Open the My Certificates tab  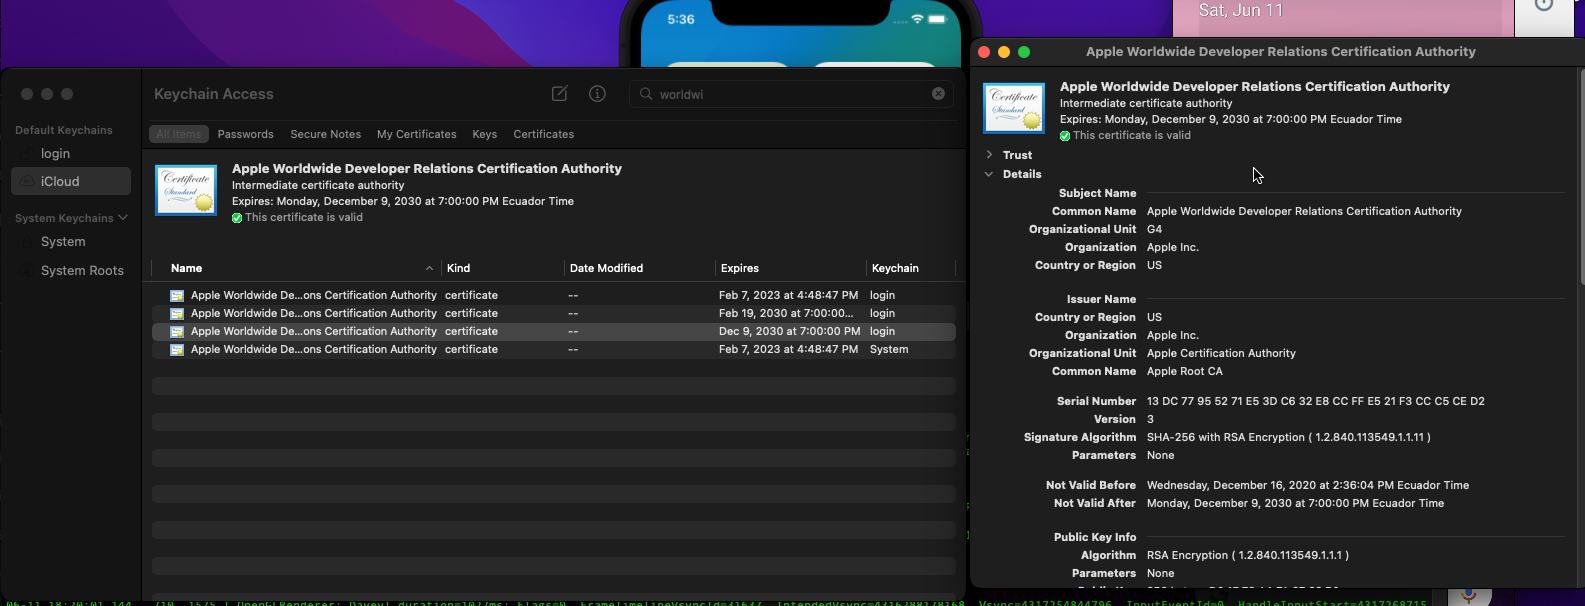[416, 134]
